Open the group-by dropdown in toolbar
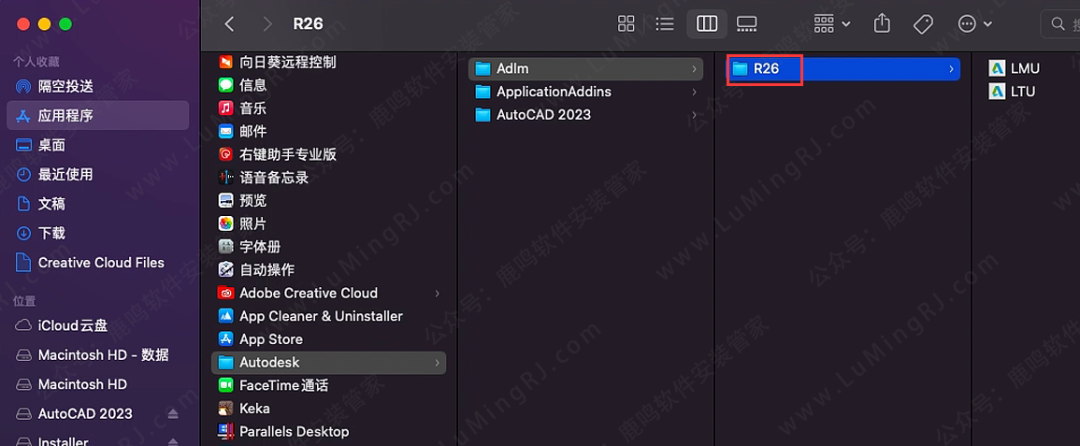Viewport: 1080px width, 446px height. click(x=831, y=23)
